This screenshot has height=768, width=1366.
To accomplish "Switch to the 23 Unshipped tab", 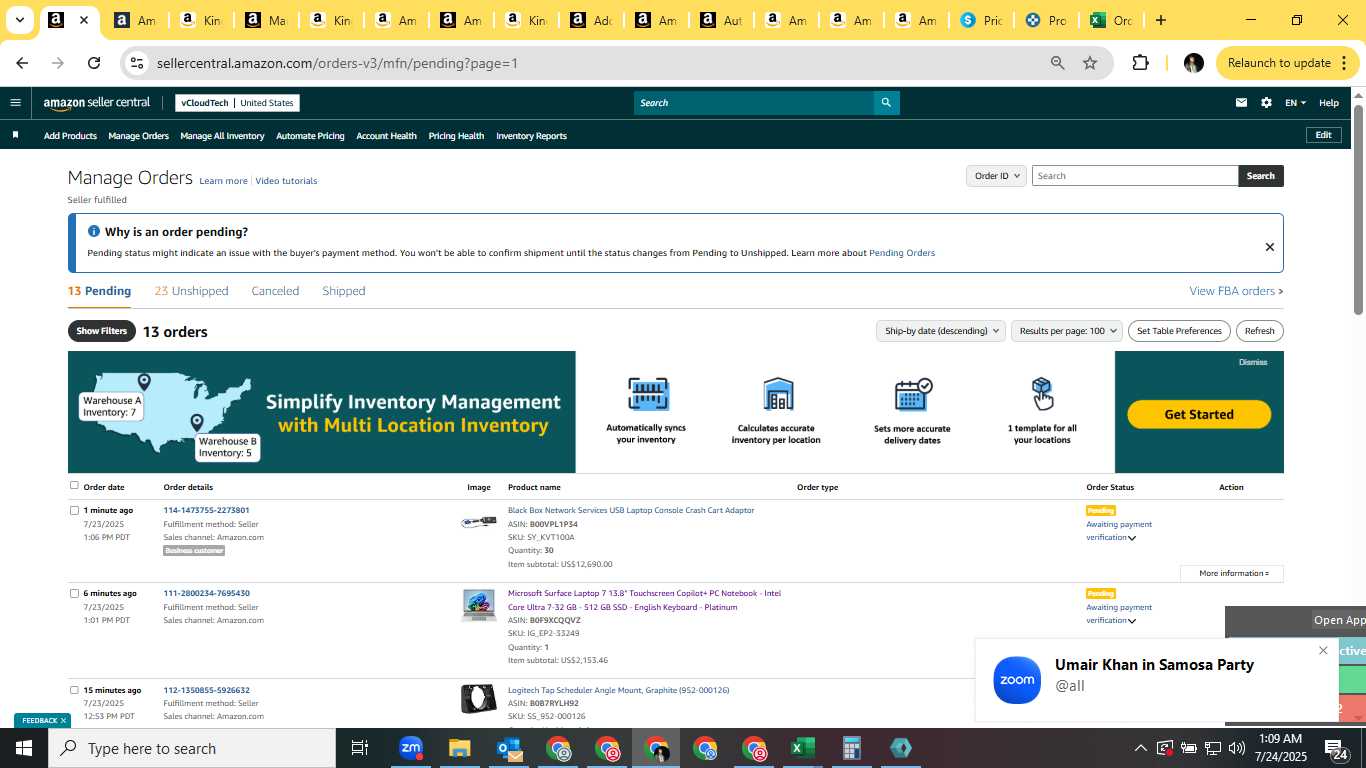I will pos(191,291).
